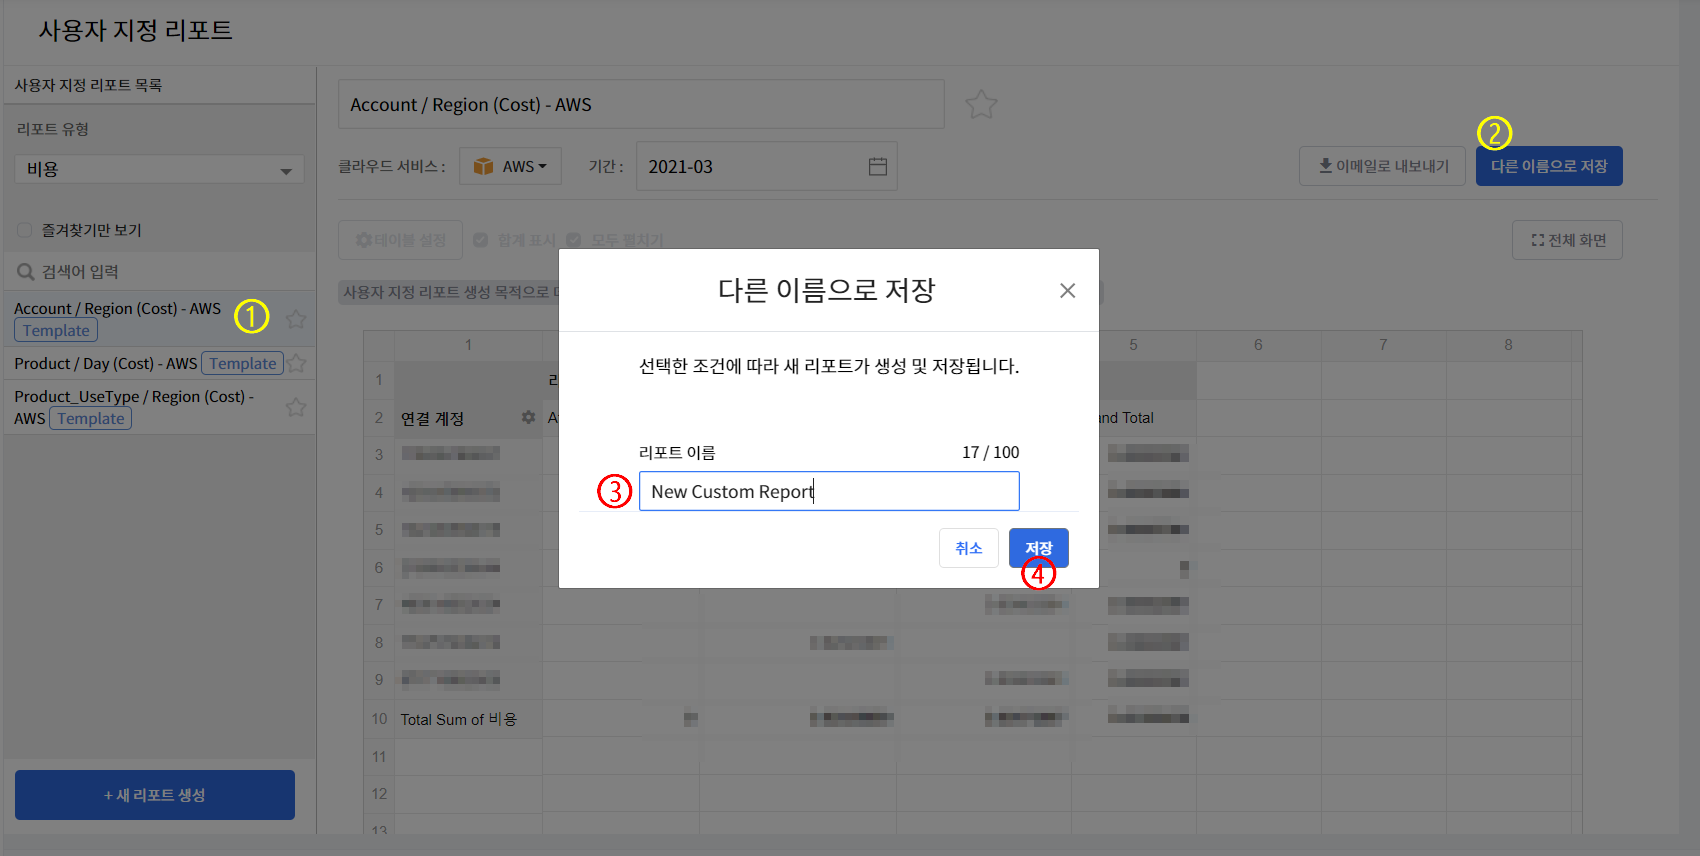
Task: Star the Account / Region (Cost) template
Action: pos(296,319)
